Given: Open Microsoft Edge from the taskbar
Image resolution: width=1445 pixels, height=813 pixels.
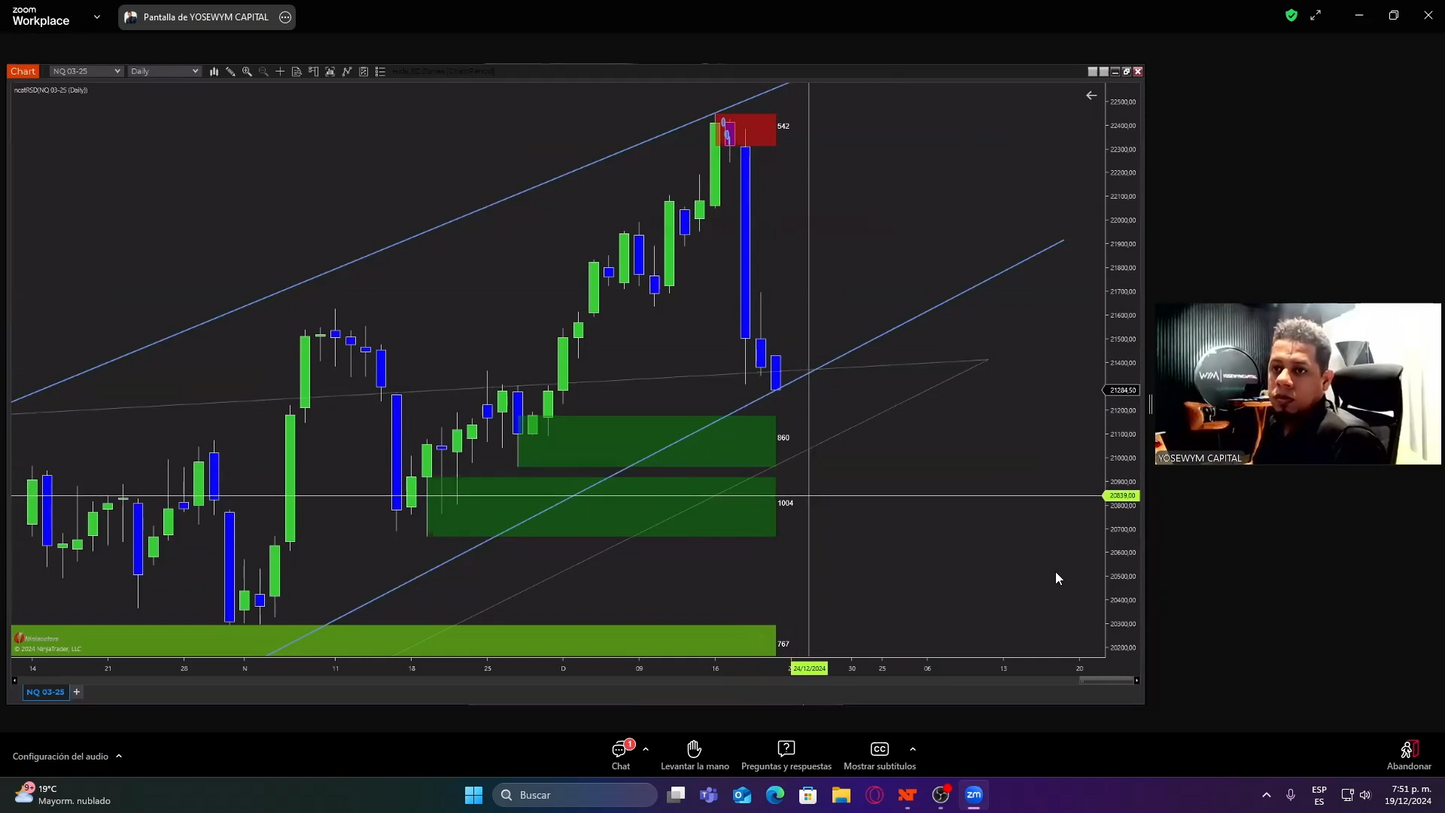Looking at the screenshot, I should click(x=775, y=795).
